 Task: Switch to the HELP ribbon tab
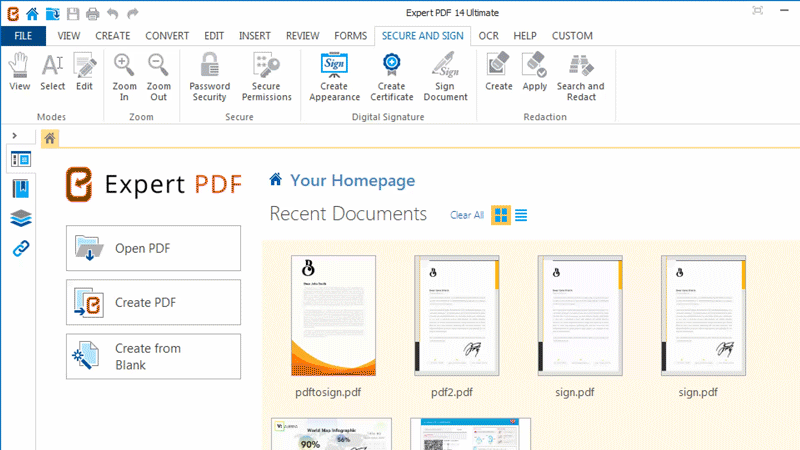point(524,36)
